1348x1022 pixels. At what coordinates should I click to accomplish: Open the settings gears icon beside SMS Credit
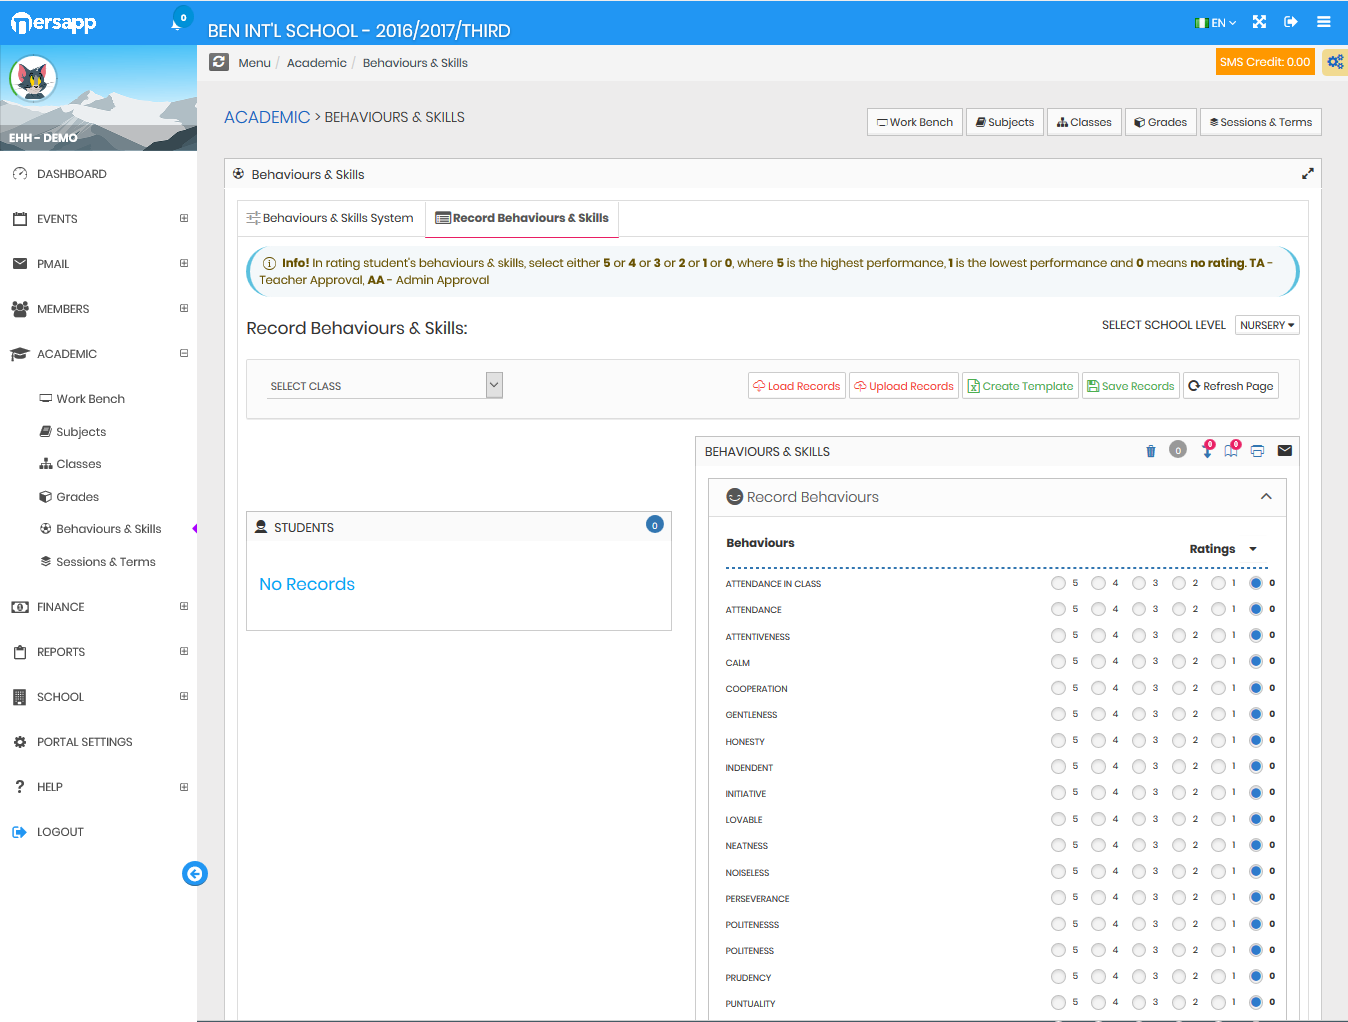1335,62
